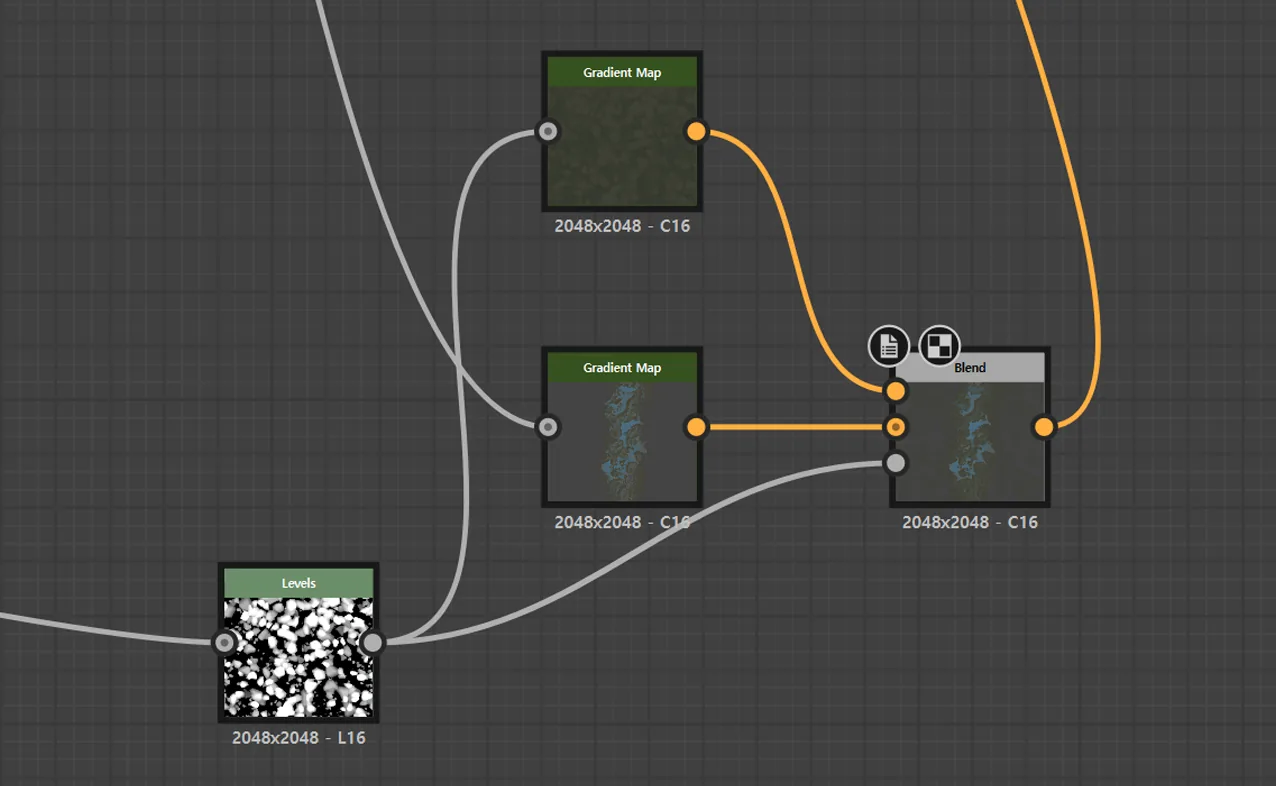Click the checkerboard badge icon above the Blend node
1276x786 pixels.
coord(939,346)
